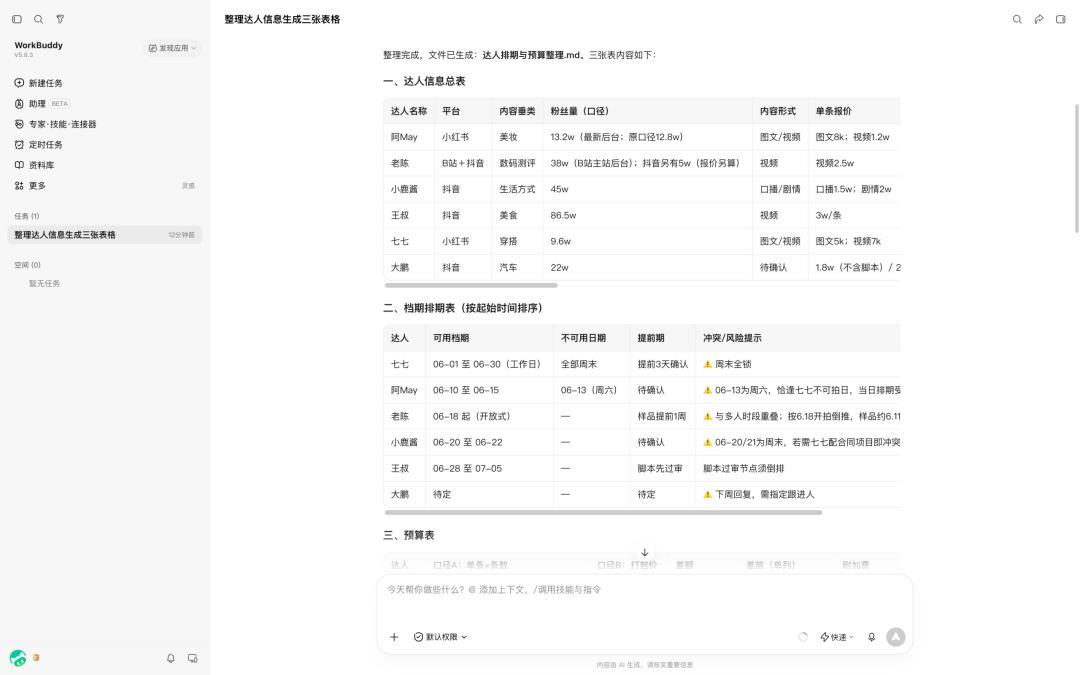
Task: Click the 空间 (0) section header
Action: point(28,265)
